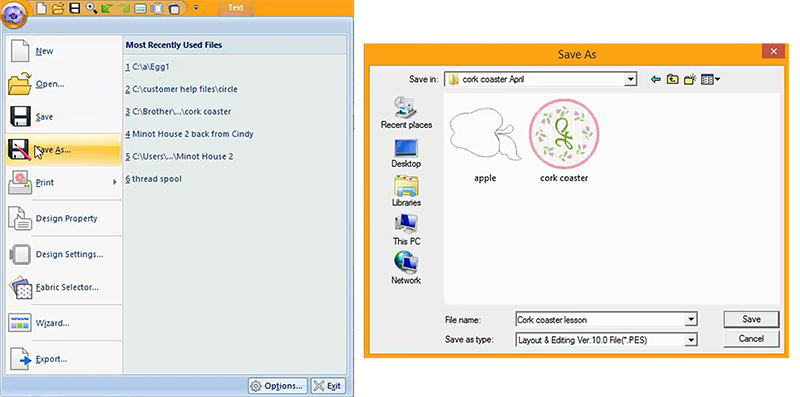The image size is (800, 397).
Task: Choose Export... from the application menu
Action: pos(63,359)
